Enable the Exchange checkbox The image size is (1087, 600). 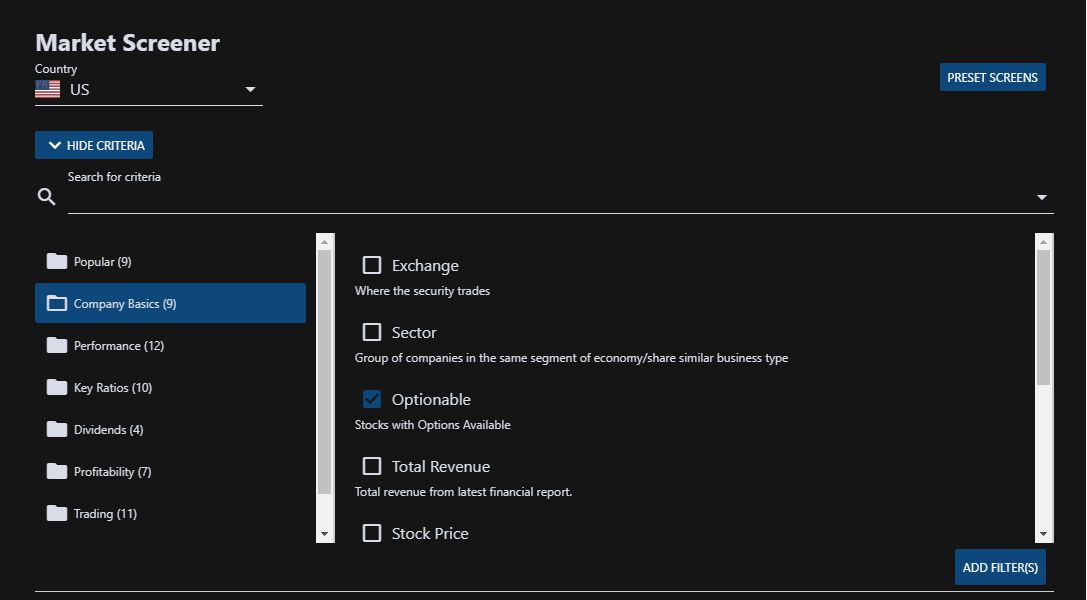[x=372, y=265]
